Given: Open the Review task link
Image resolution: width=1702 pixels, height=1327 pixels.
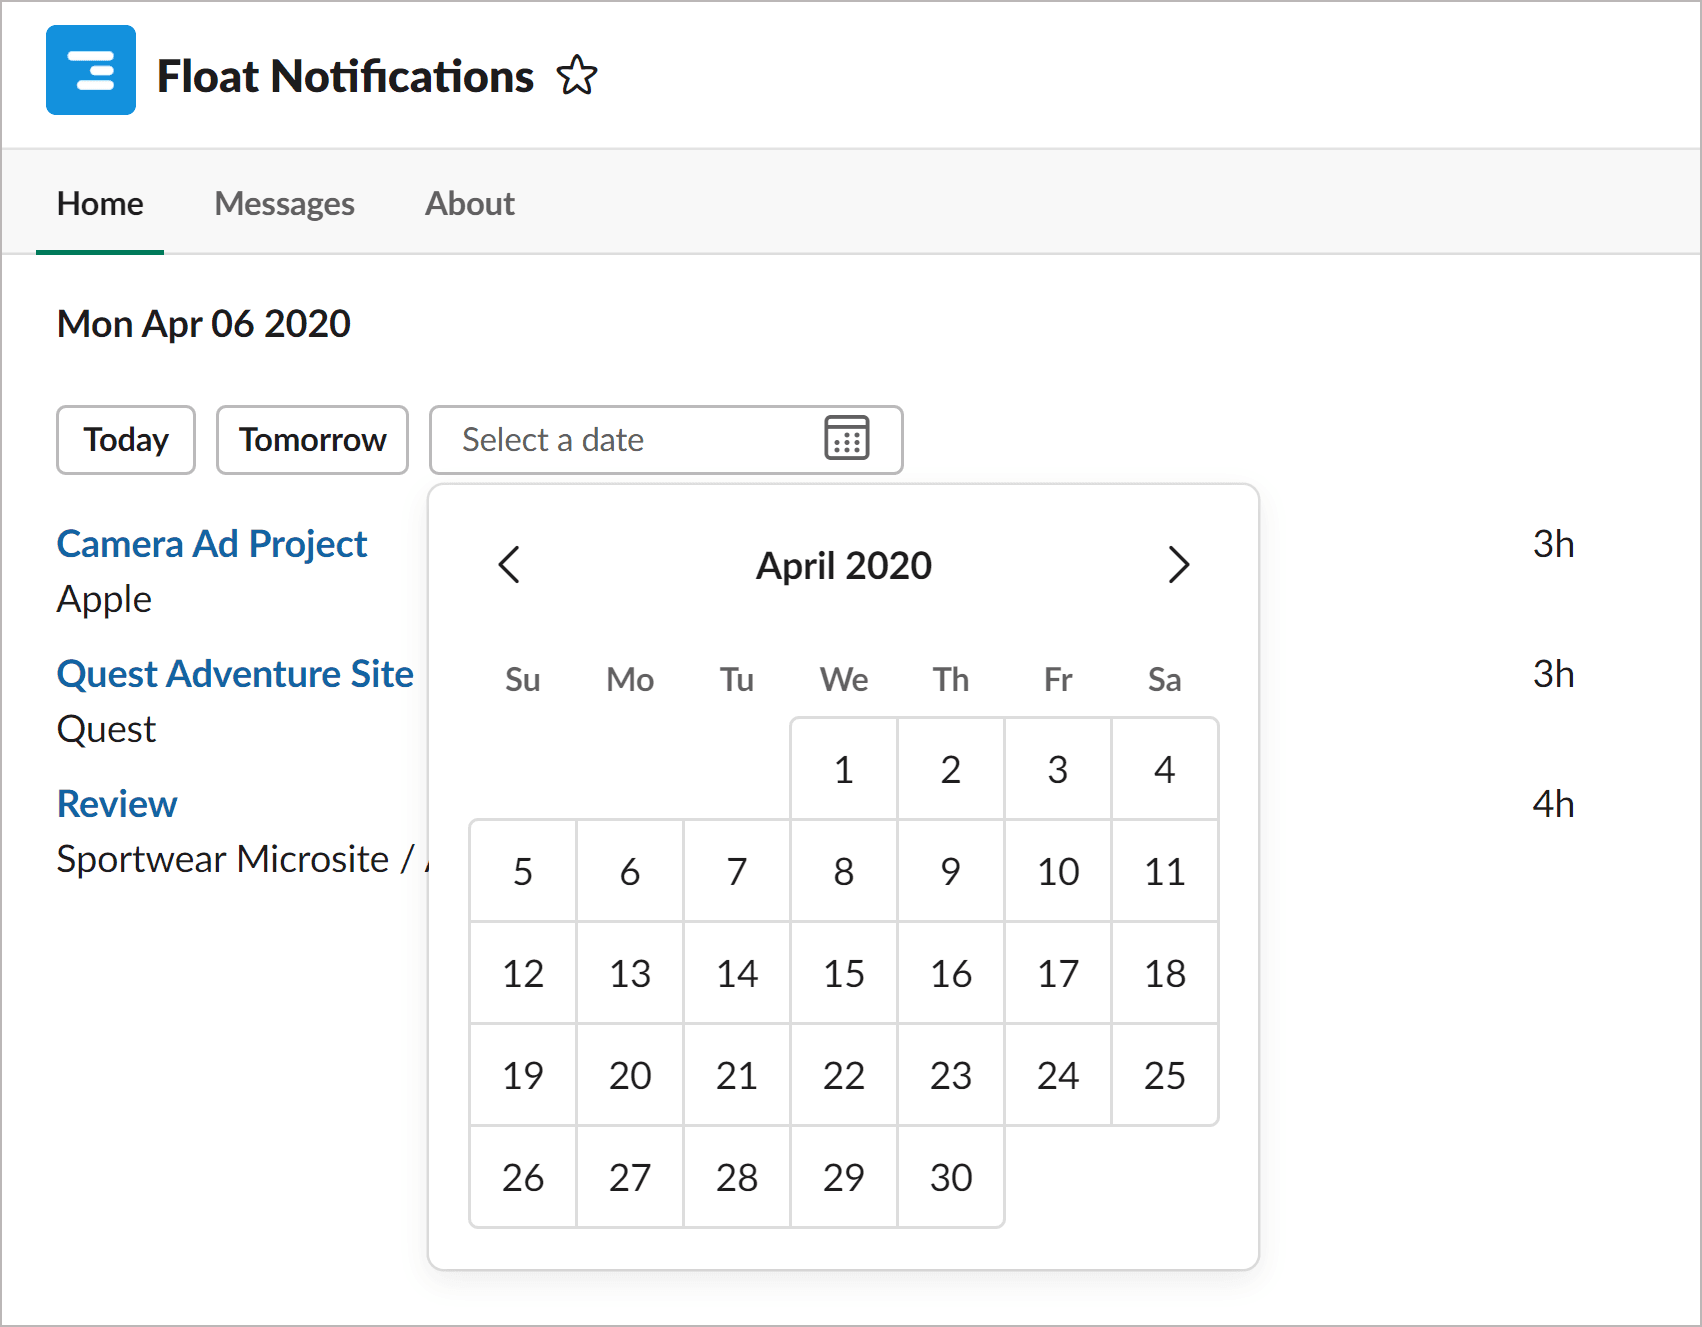Looking at the screenshot, I should click(117, 804).
